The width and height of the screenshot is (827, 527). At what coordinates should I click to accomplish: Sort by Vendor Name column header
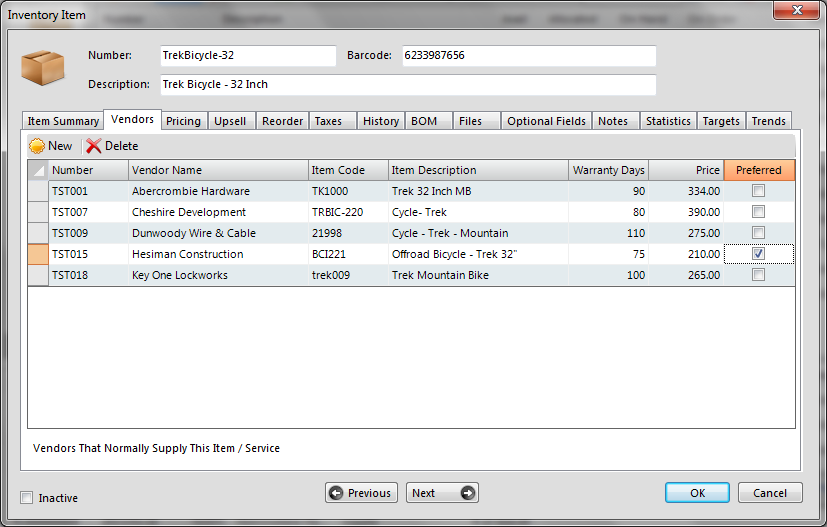coord(217,170)
